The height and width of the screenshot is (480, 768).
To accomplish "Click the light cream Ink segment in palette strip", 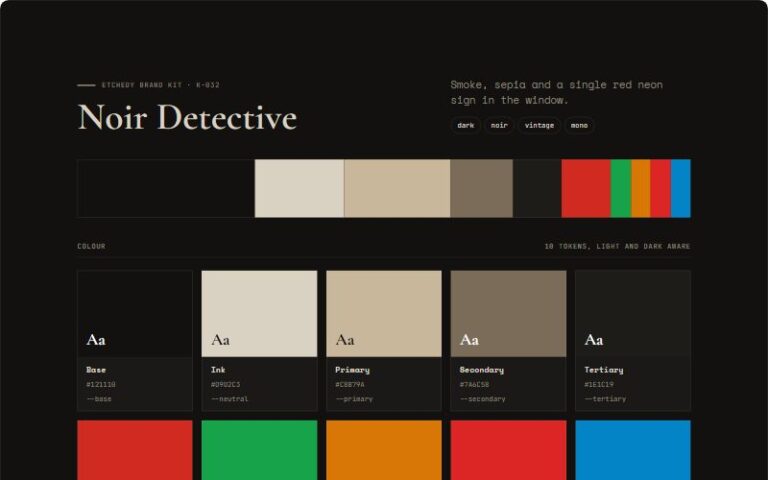I will (x=299, y=188).
